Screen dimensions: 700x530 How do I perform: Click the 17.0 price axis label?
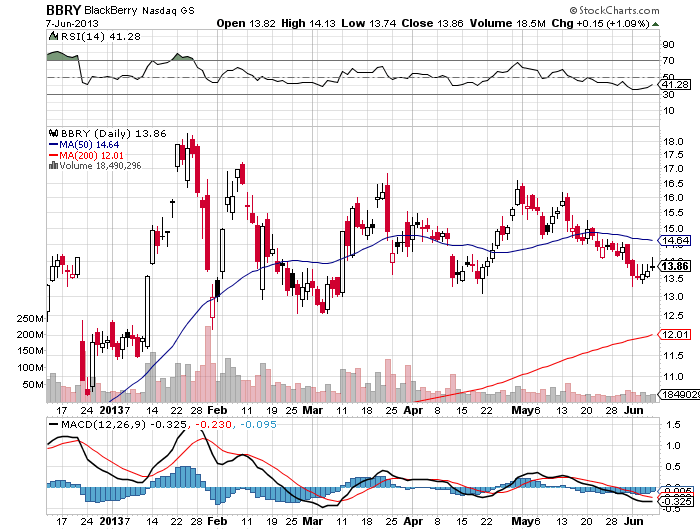[673, 169]
